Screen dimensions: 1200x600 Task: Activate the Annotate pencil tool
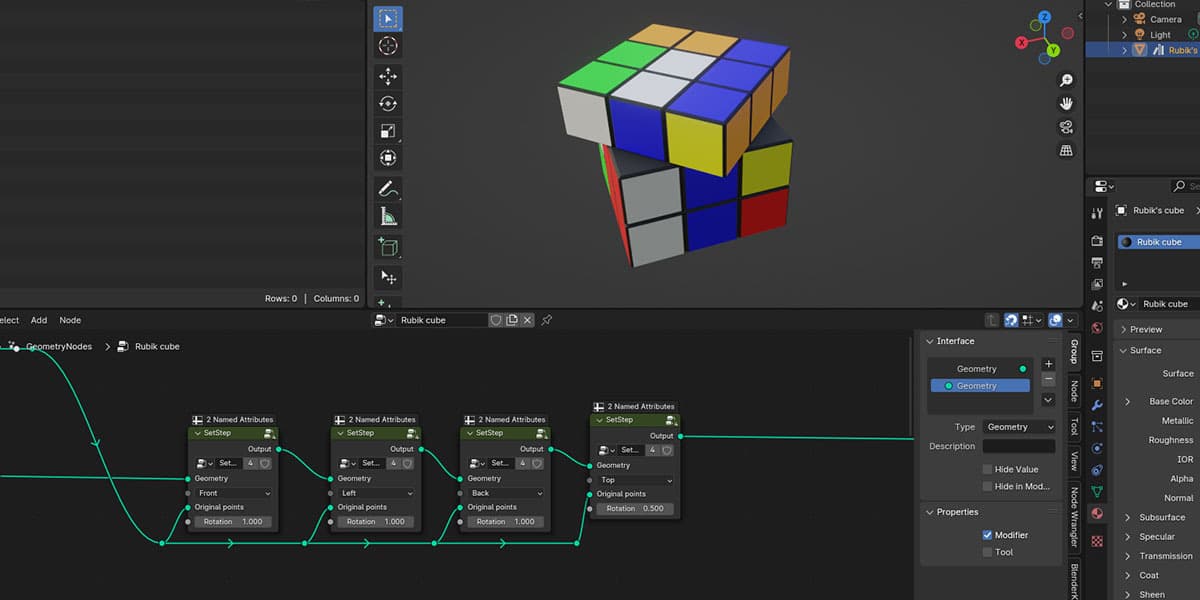[x=388, y=189]
